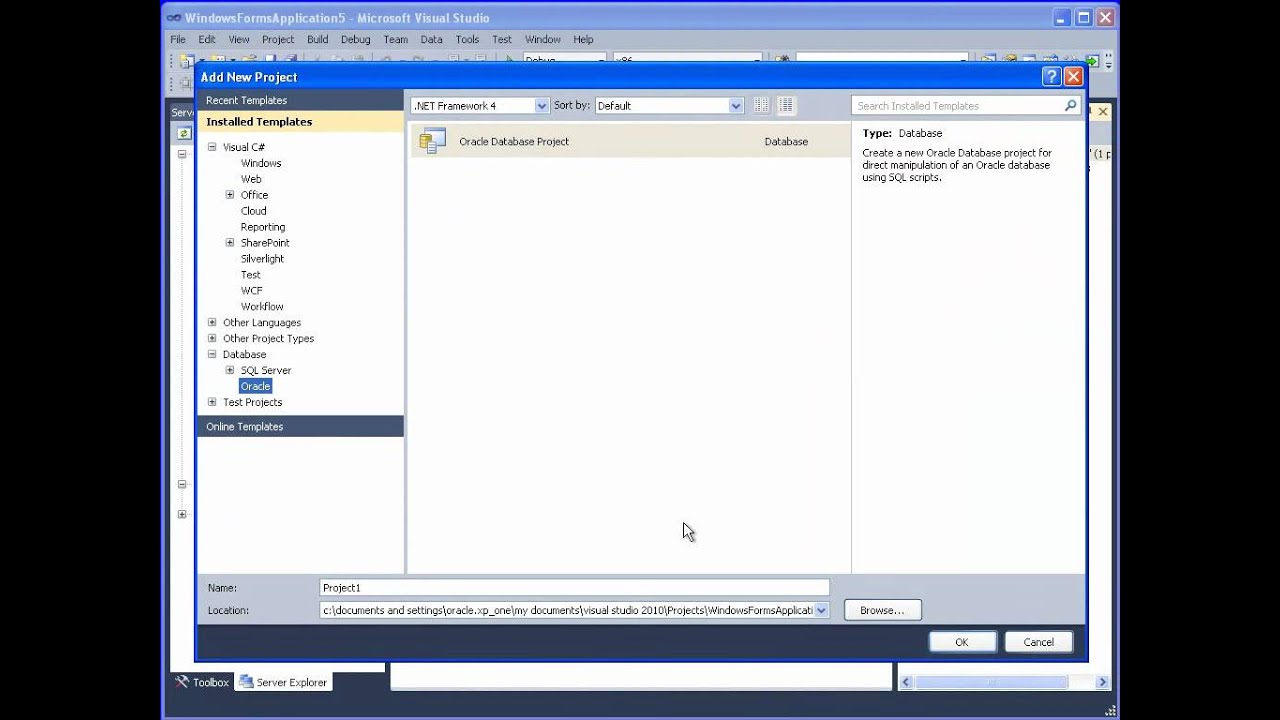This screenshot has height=720, width=1280.
Task: Select the Silverlight template category
Action: coord(262,259)
